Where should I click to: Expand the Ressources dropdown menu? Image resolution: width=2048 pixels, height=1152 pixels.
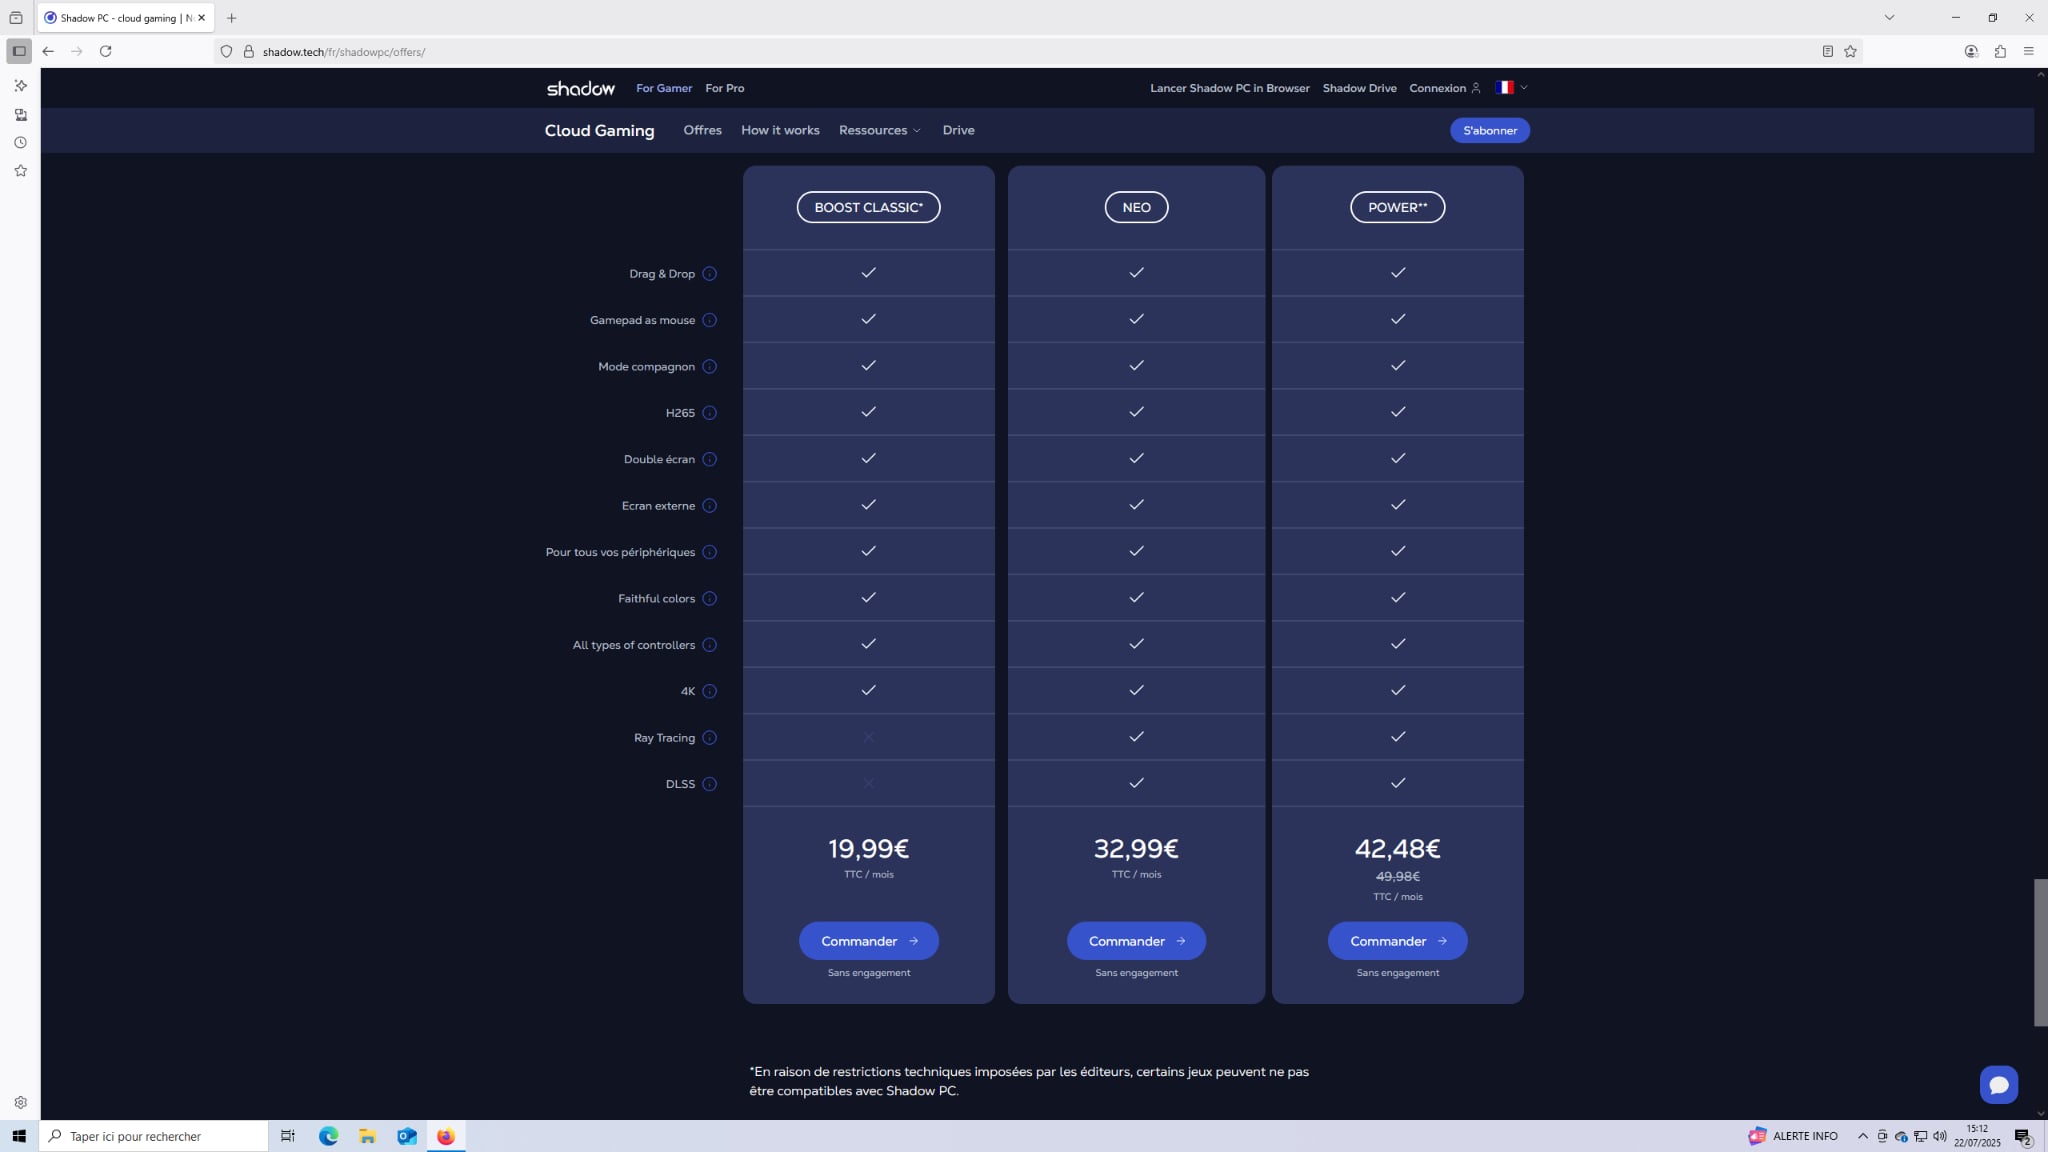point(880,131)
